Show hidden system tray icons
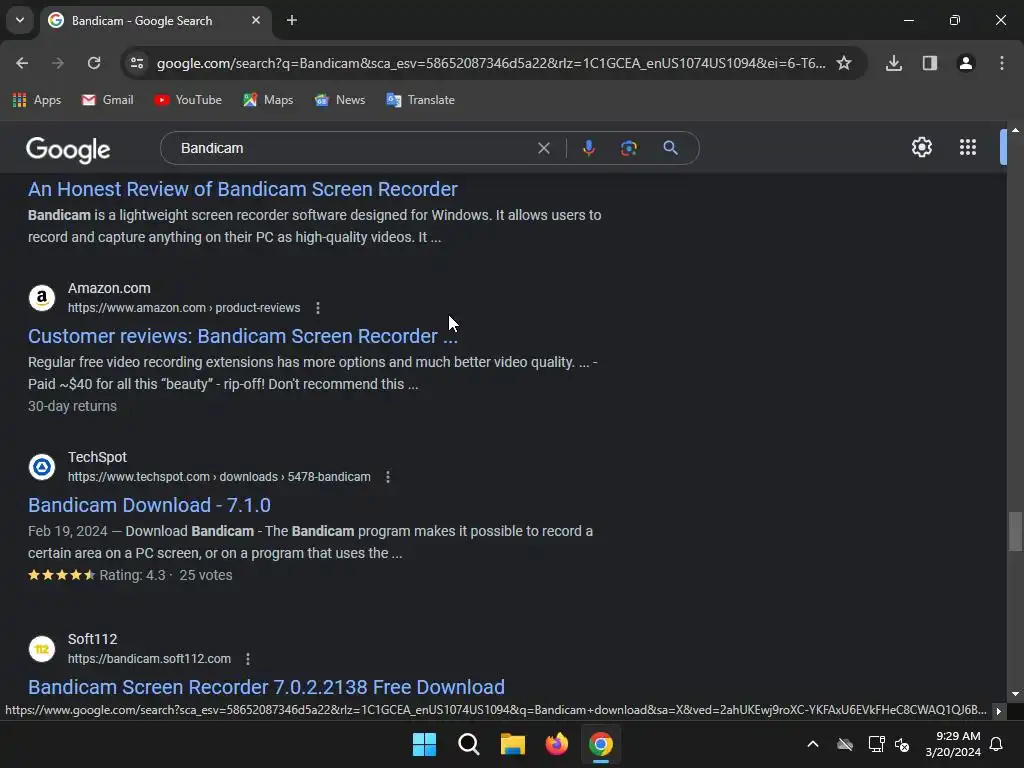This screenshot has height=768, width=1024. [x=813, y=744]
